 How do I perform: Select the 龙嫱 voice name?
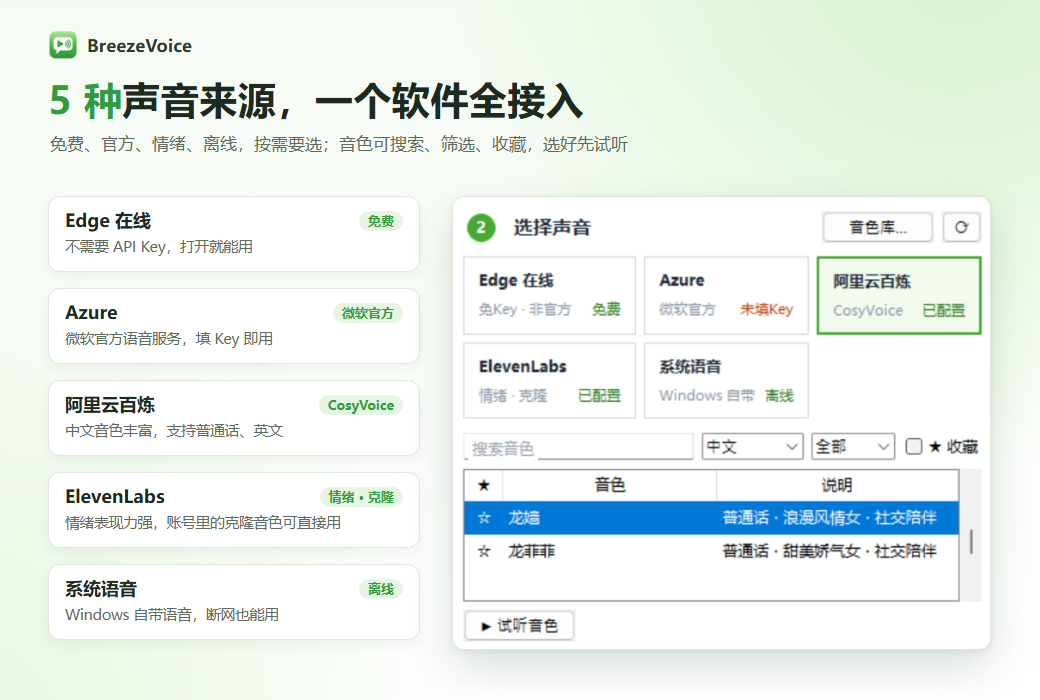[524, 518]
